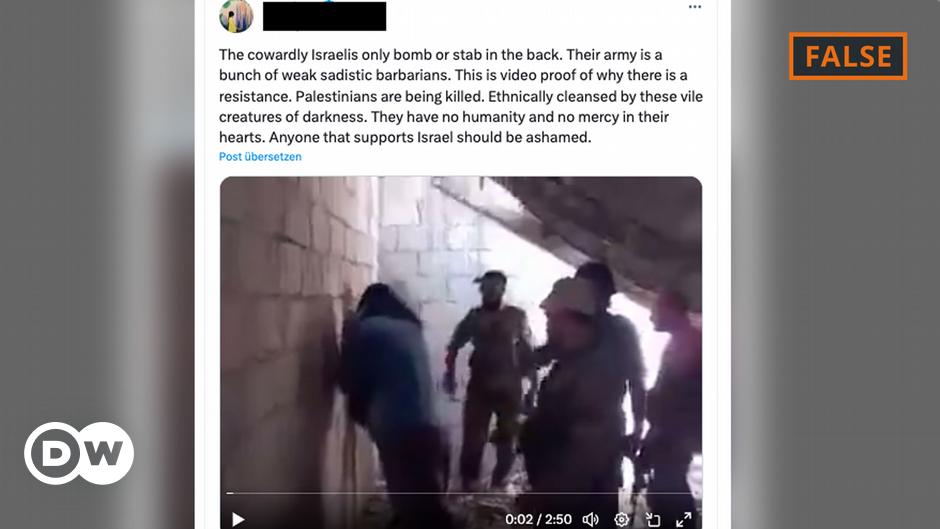Play the embedded video
Image resolution: width=940 pixels, height=529 pixels.
pyautogui.click(x=238, y=519)
